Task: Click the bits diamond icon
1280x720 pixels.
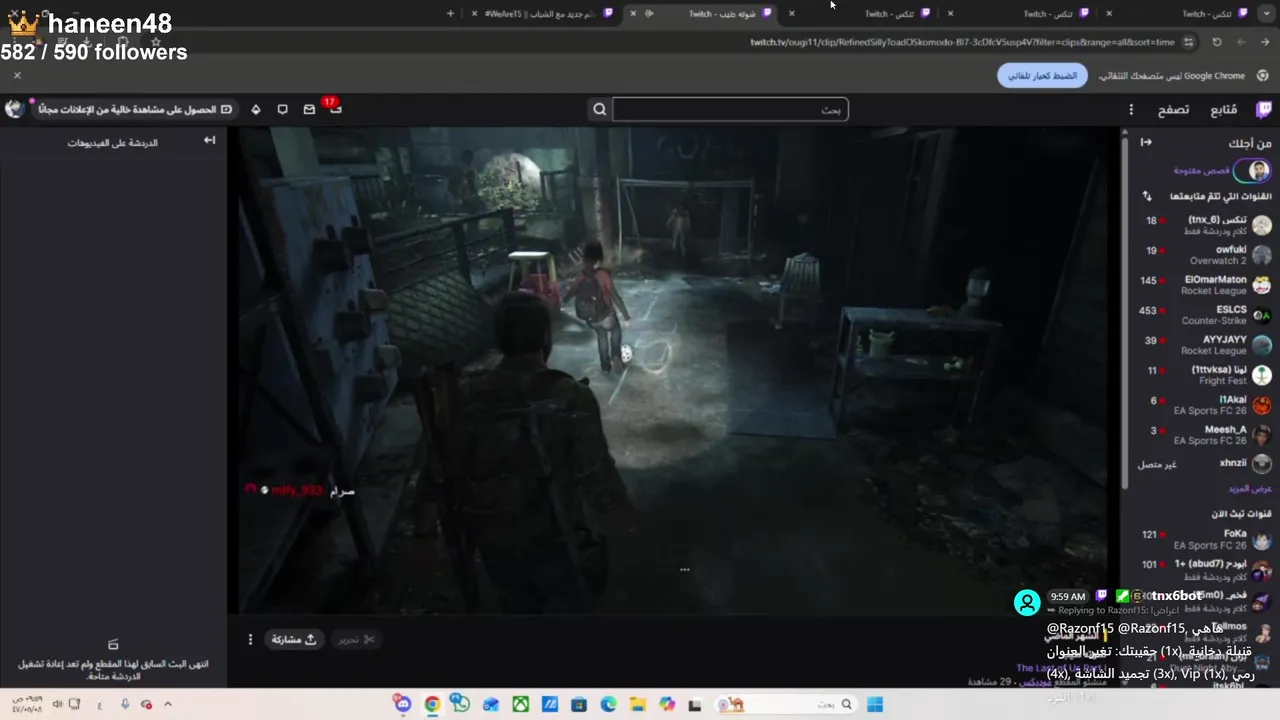Action: [x=256, y=109]
